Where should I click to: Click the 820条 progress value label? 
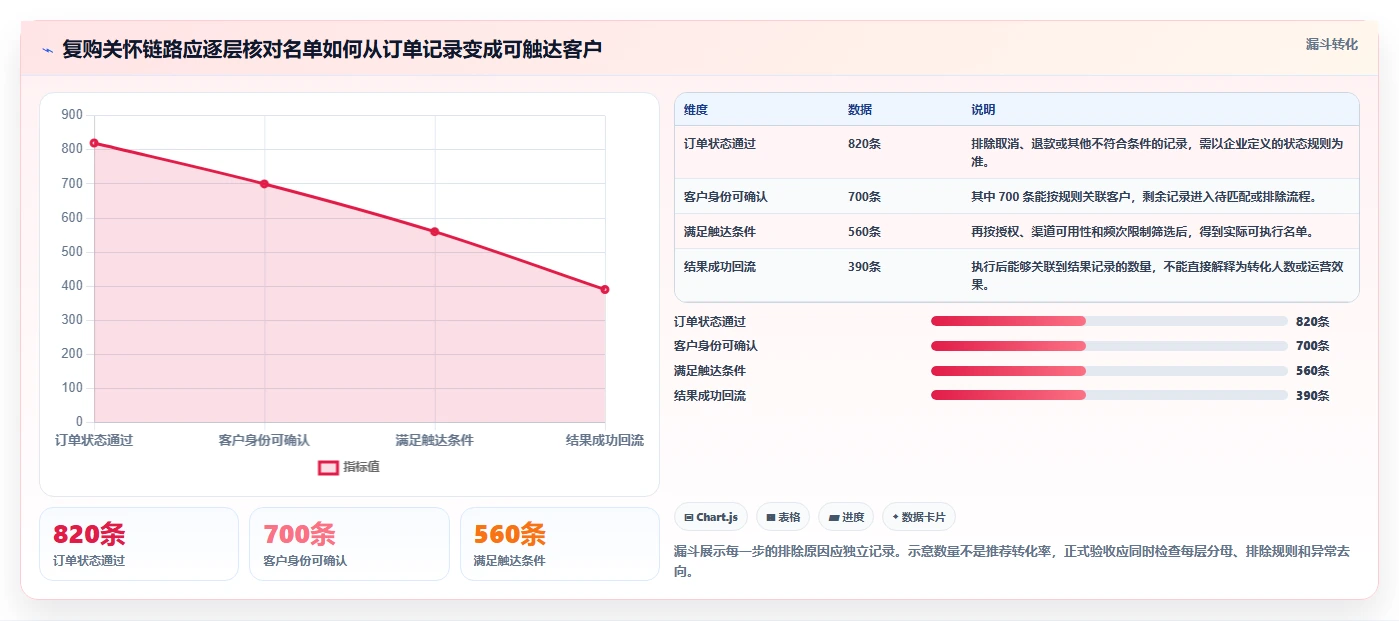pos(1312,322)
